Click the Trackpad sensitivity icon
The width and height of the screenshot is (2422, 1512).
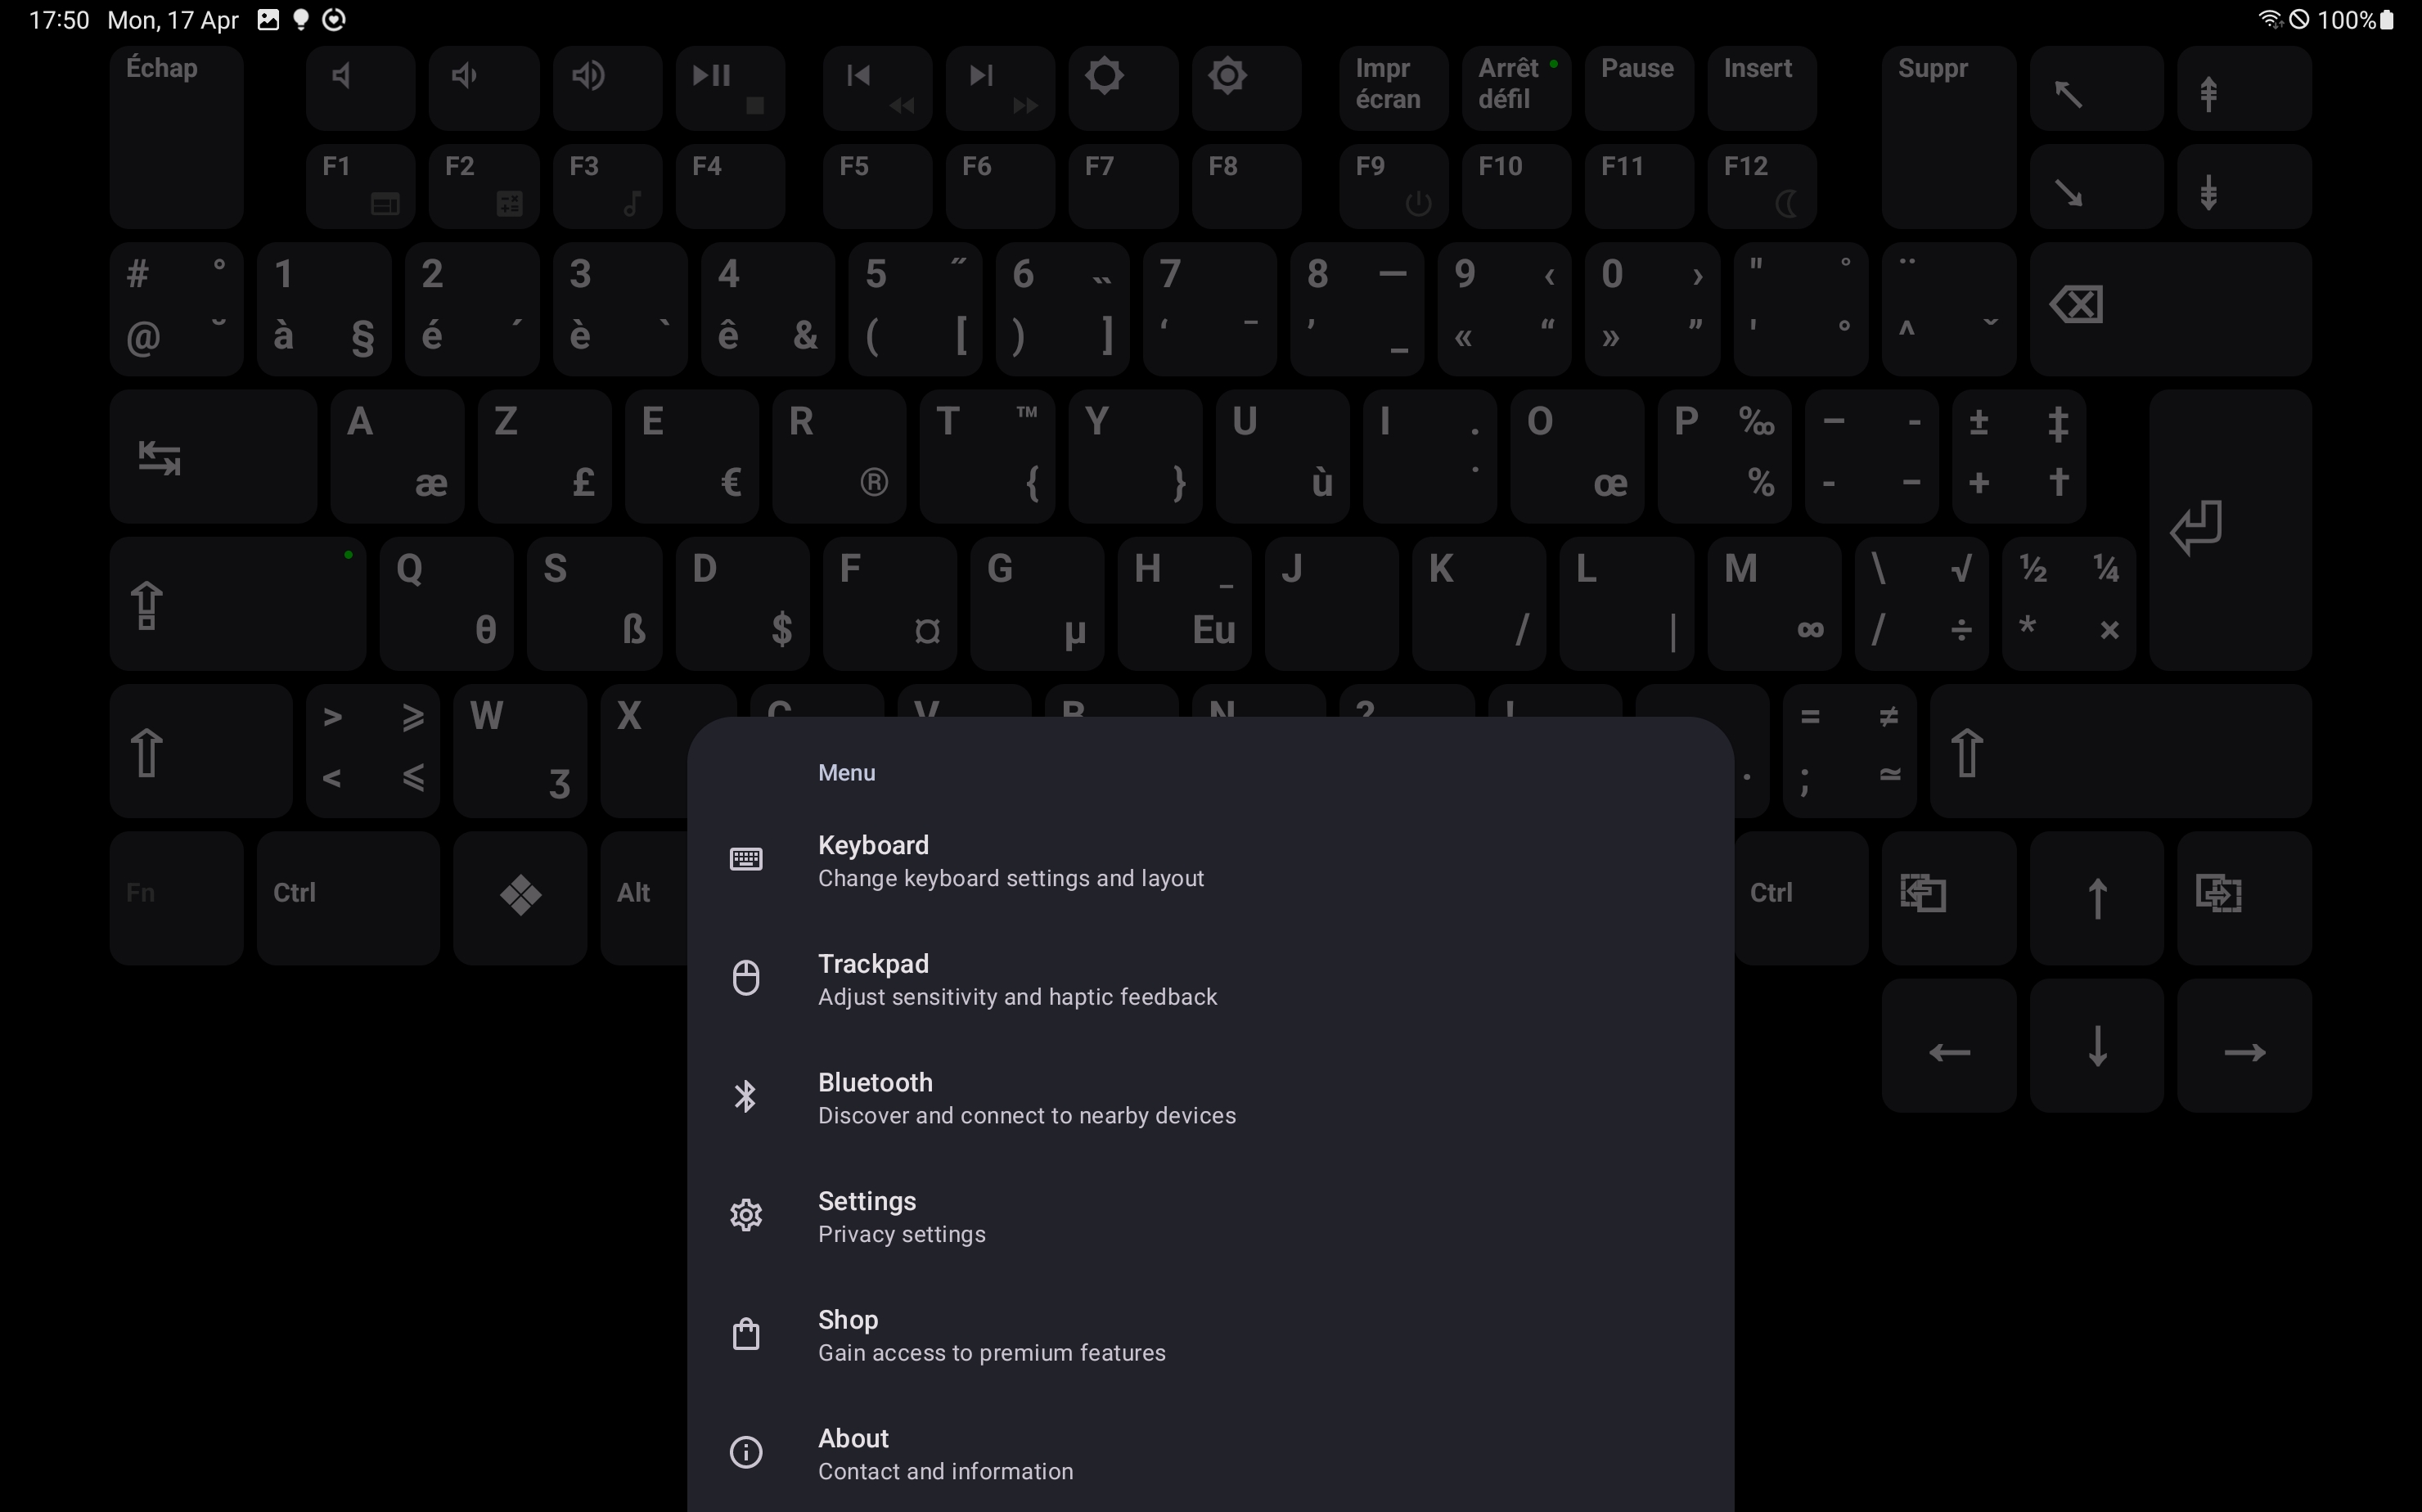745,975
